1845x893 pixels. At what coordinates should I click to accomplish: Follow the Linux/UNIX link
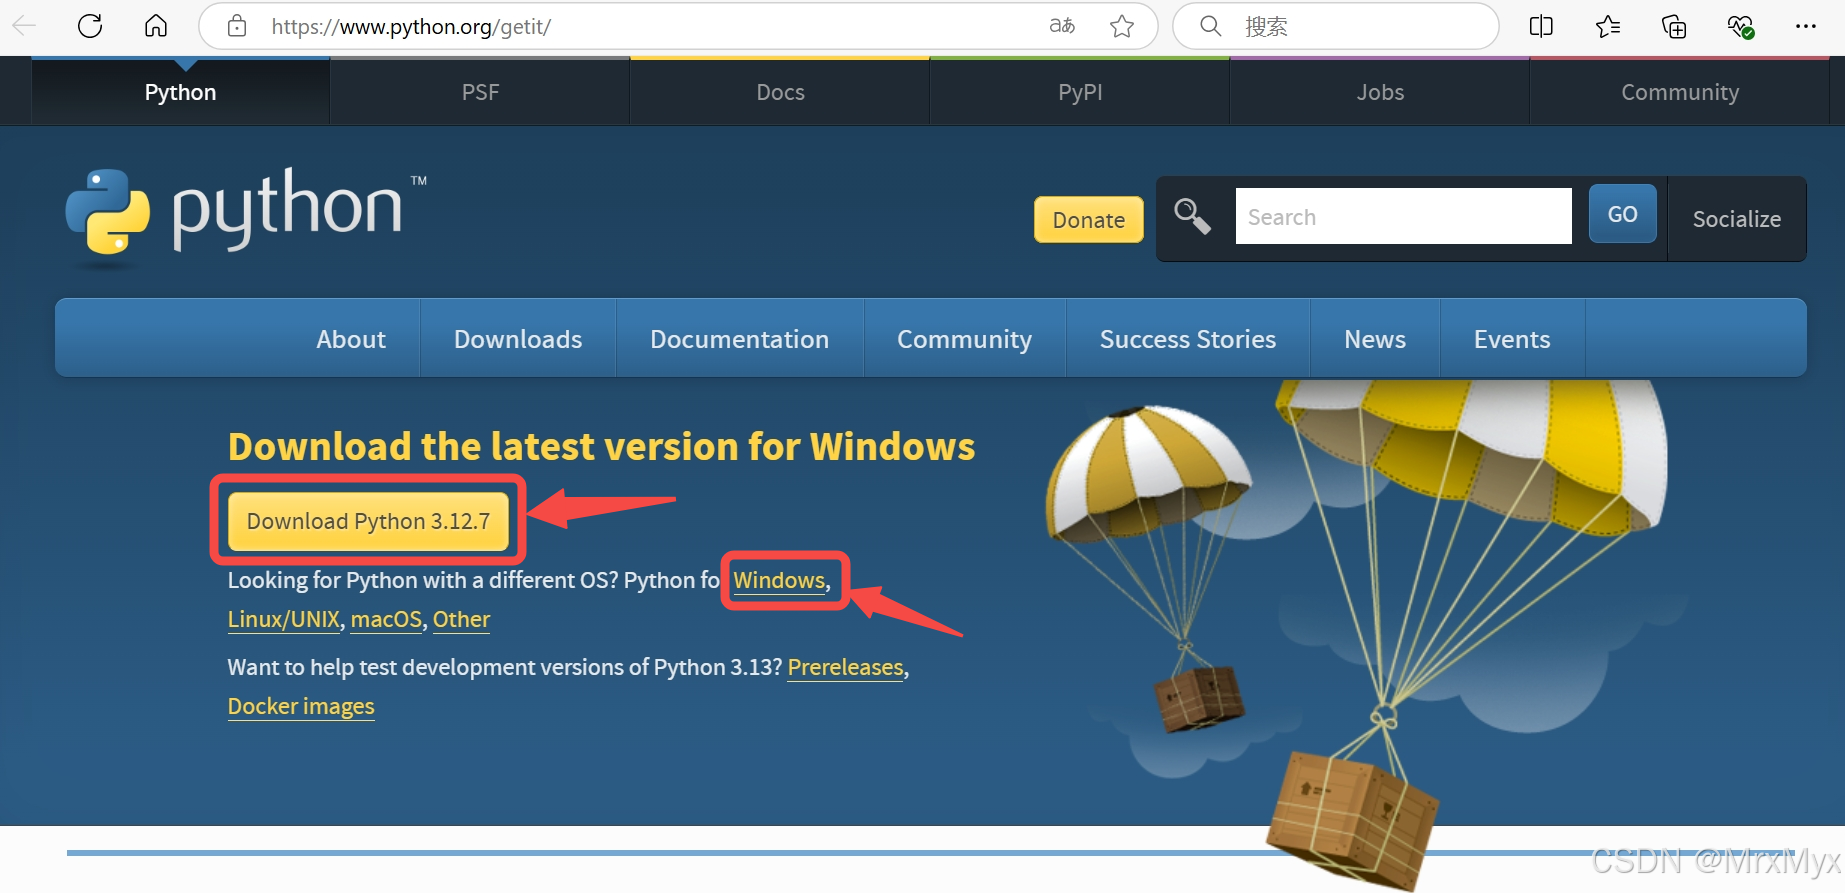[284, 619]
